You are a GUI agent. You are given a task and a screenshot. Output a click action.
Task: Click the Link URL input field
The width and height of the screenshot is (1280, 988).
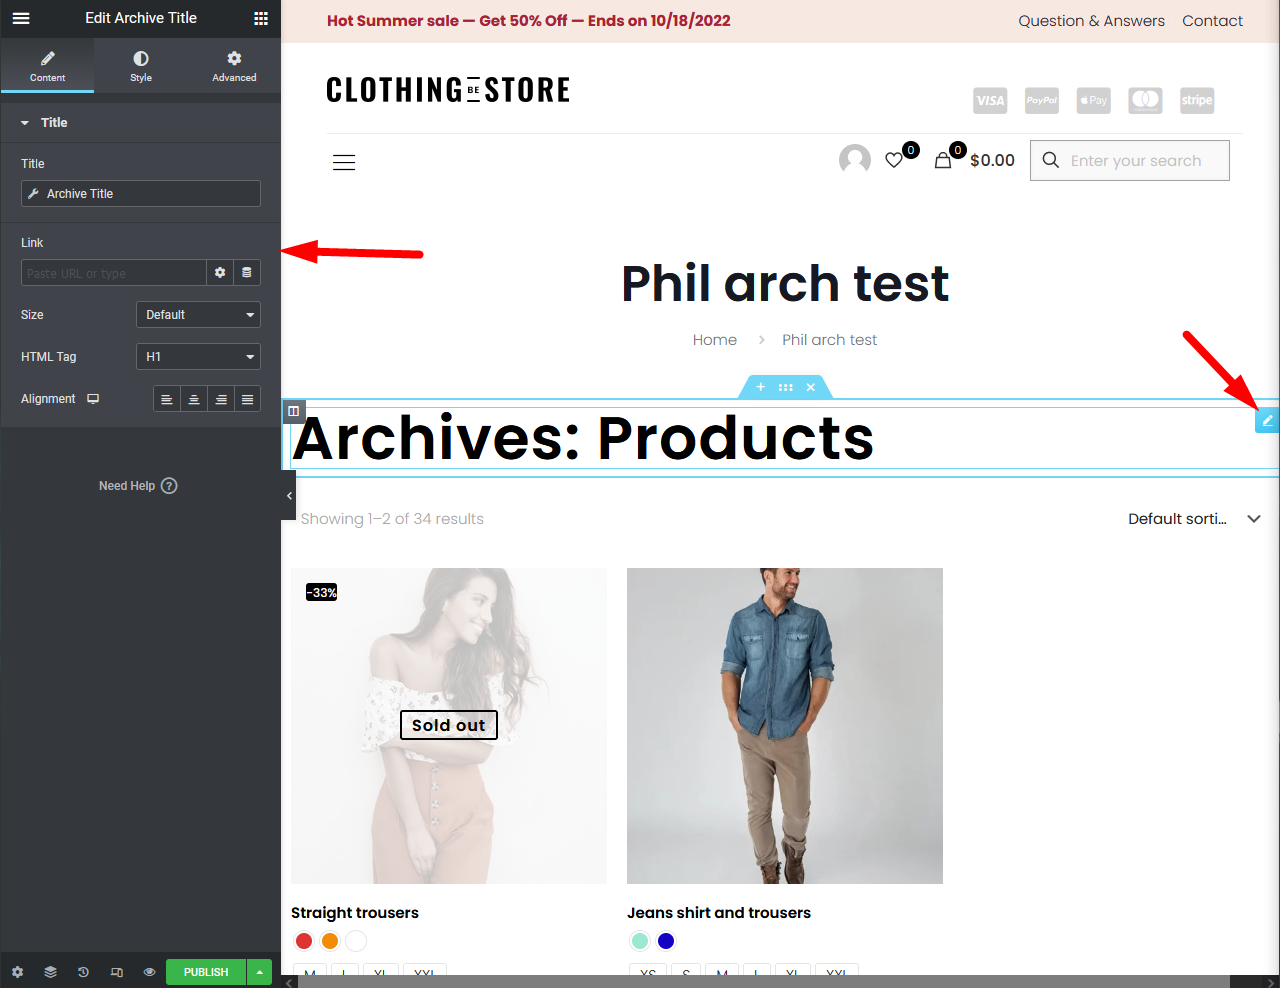pyautogui.click(x=114, y=273)
